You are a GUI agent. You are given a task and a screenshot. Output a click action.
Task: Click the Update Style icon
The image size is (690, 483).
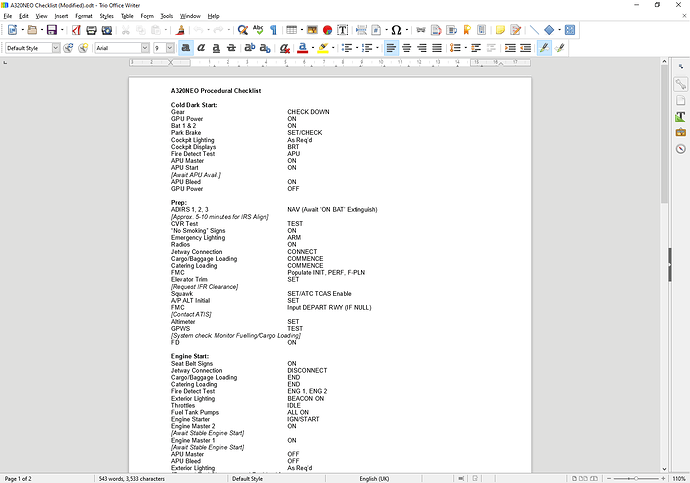(68, 48)
